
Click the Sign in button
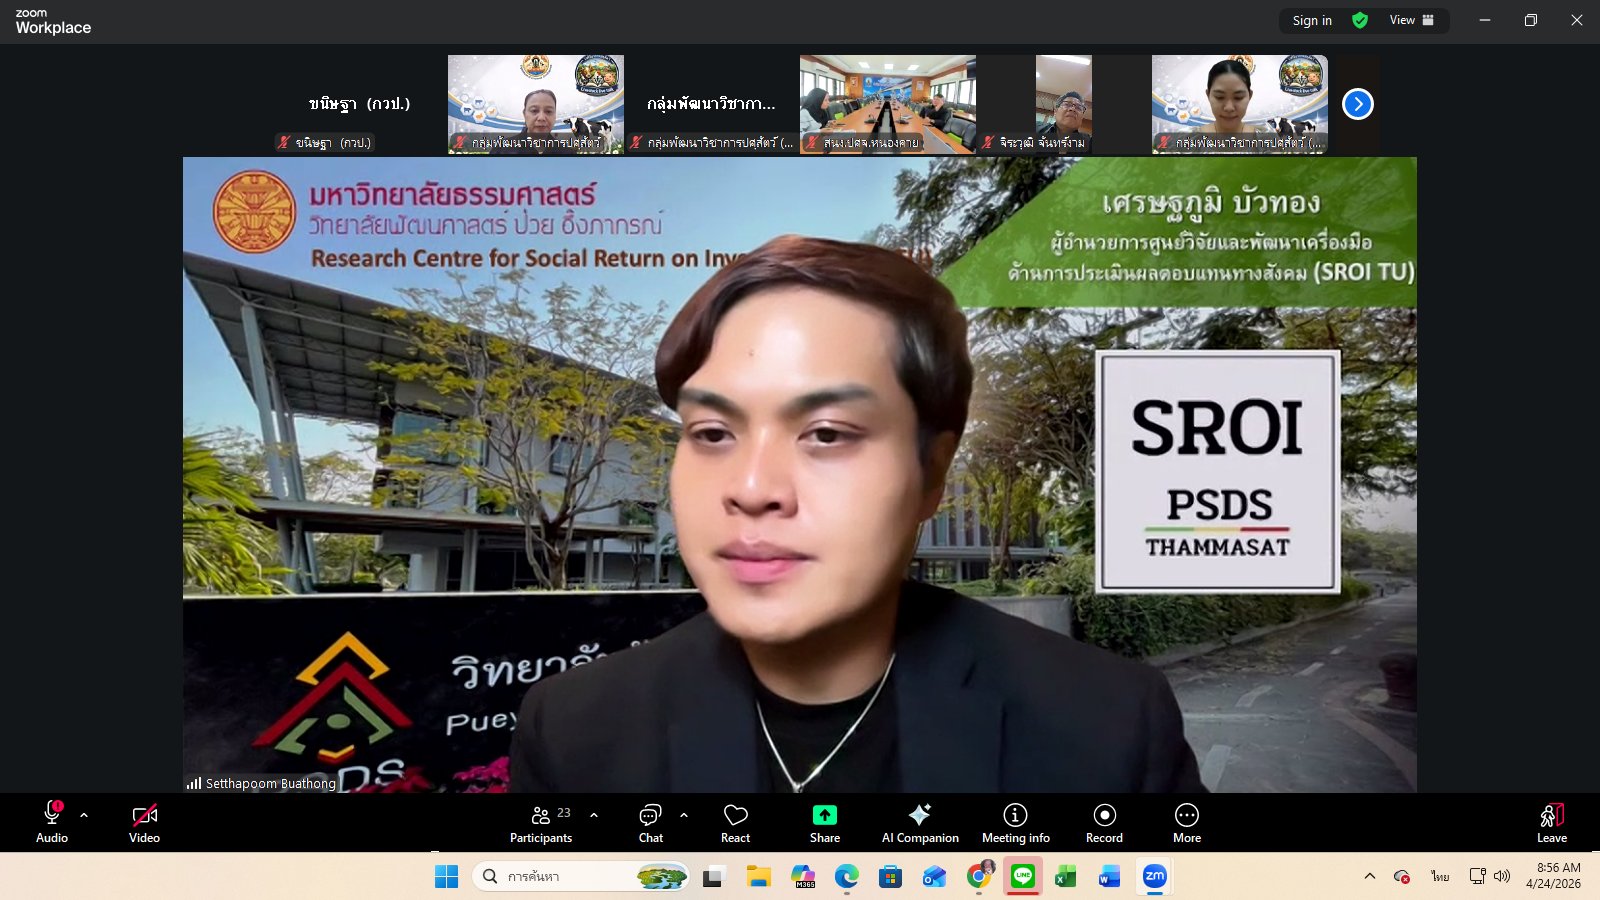click(1311, 20)
